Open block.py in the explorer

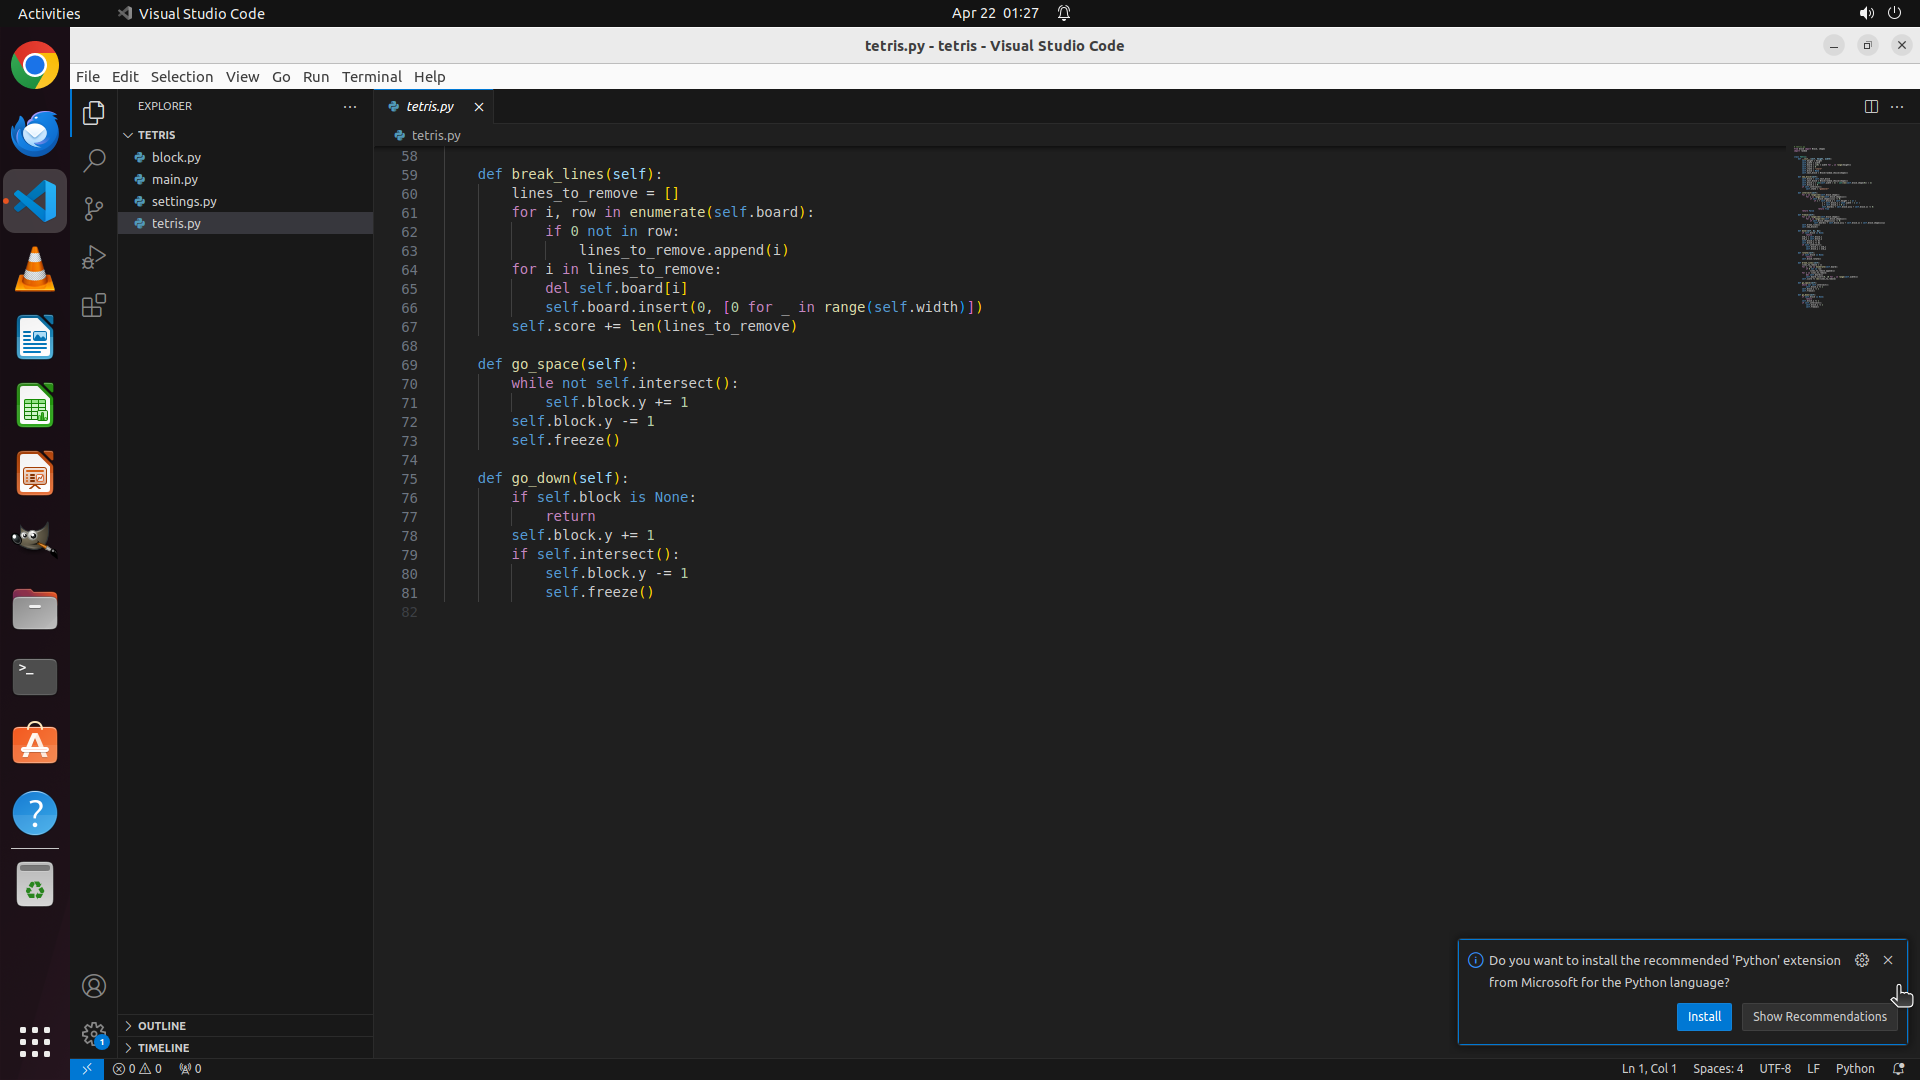pyautogui.click(x=176, y=157)
